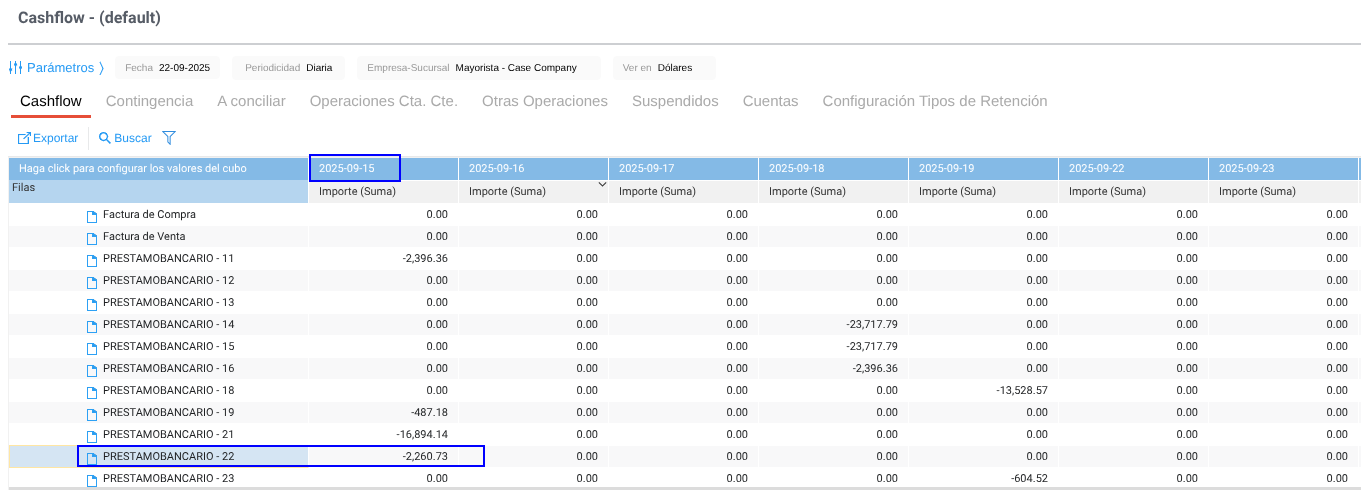Switch to the Contingencia tab
Image resolution: width=1361 pixels, height=490 pixels.
point(149,101)
